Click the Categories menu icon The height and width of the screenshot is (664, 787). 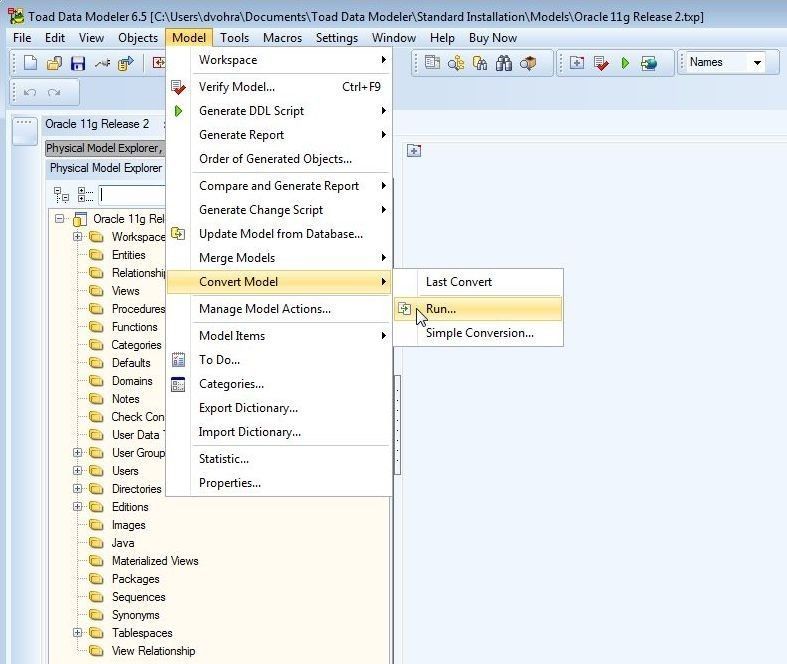click(x=178, y=384)
